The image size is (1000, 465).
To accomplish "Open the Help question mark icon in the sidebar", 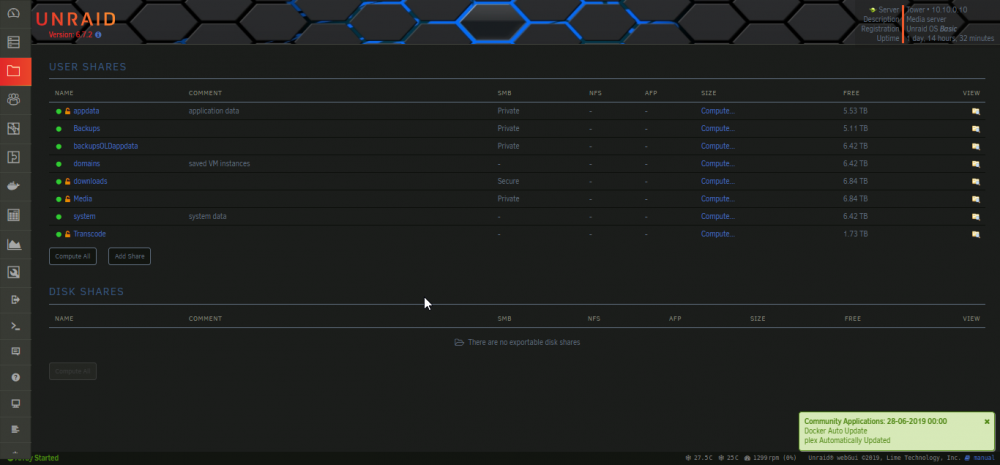I will pos(16,378).
